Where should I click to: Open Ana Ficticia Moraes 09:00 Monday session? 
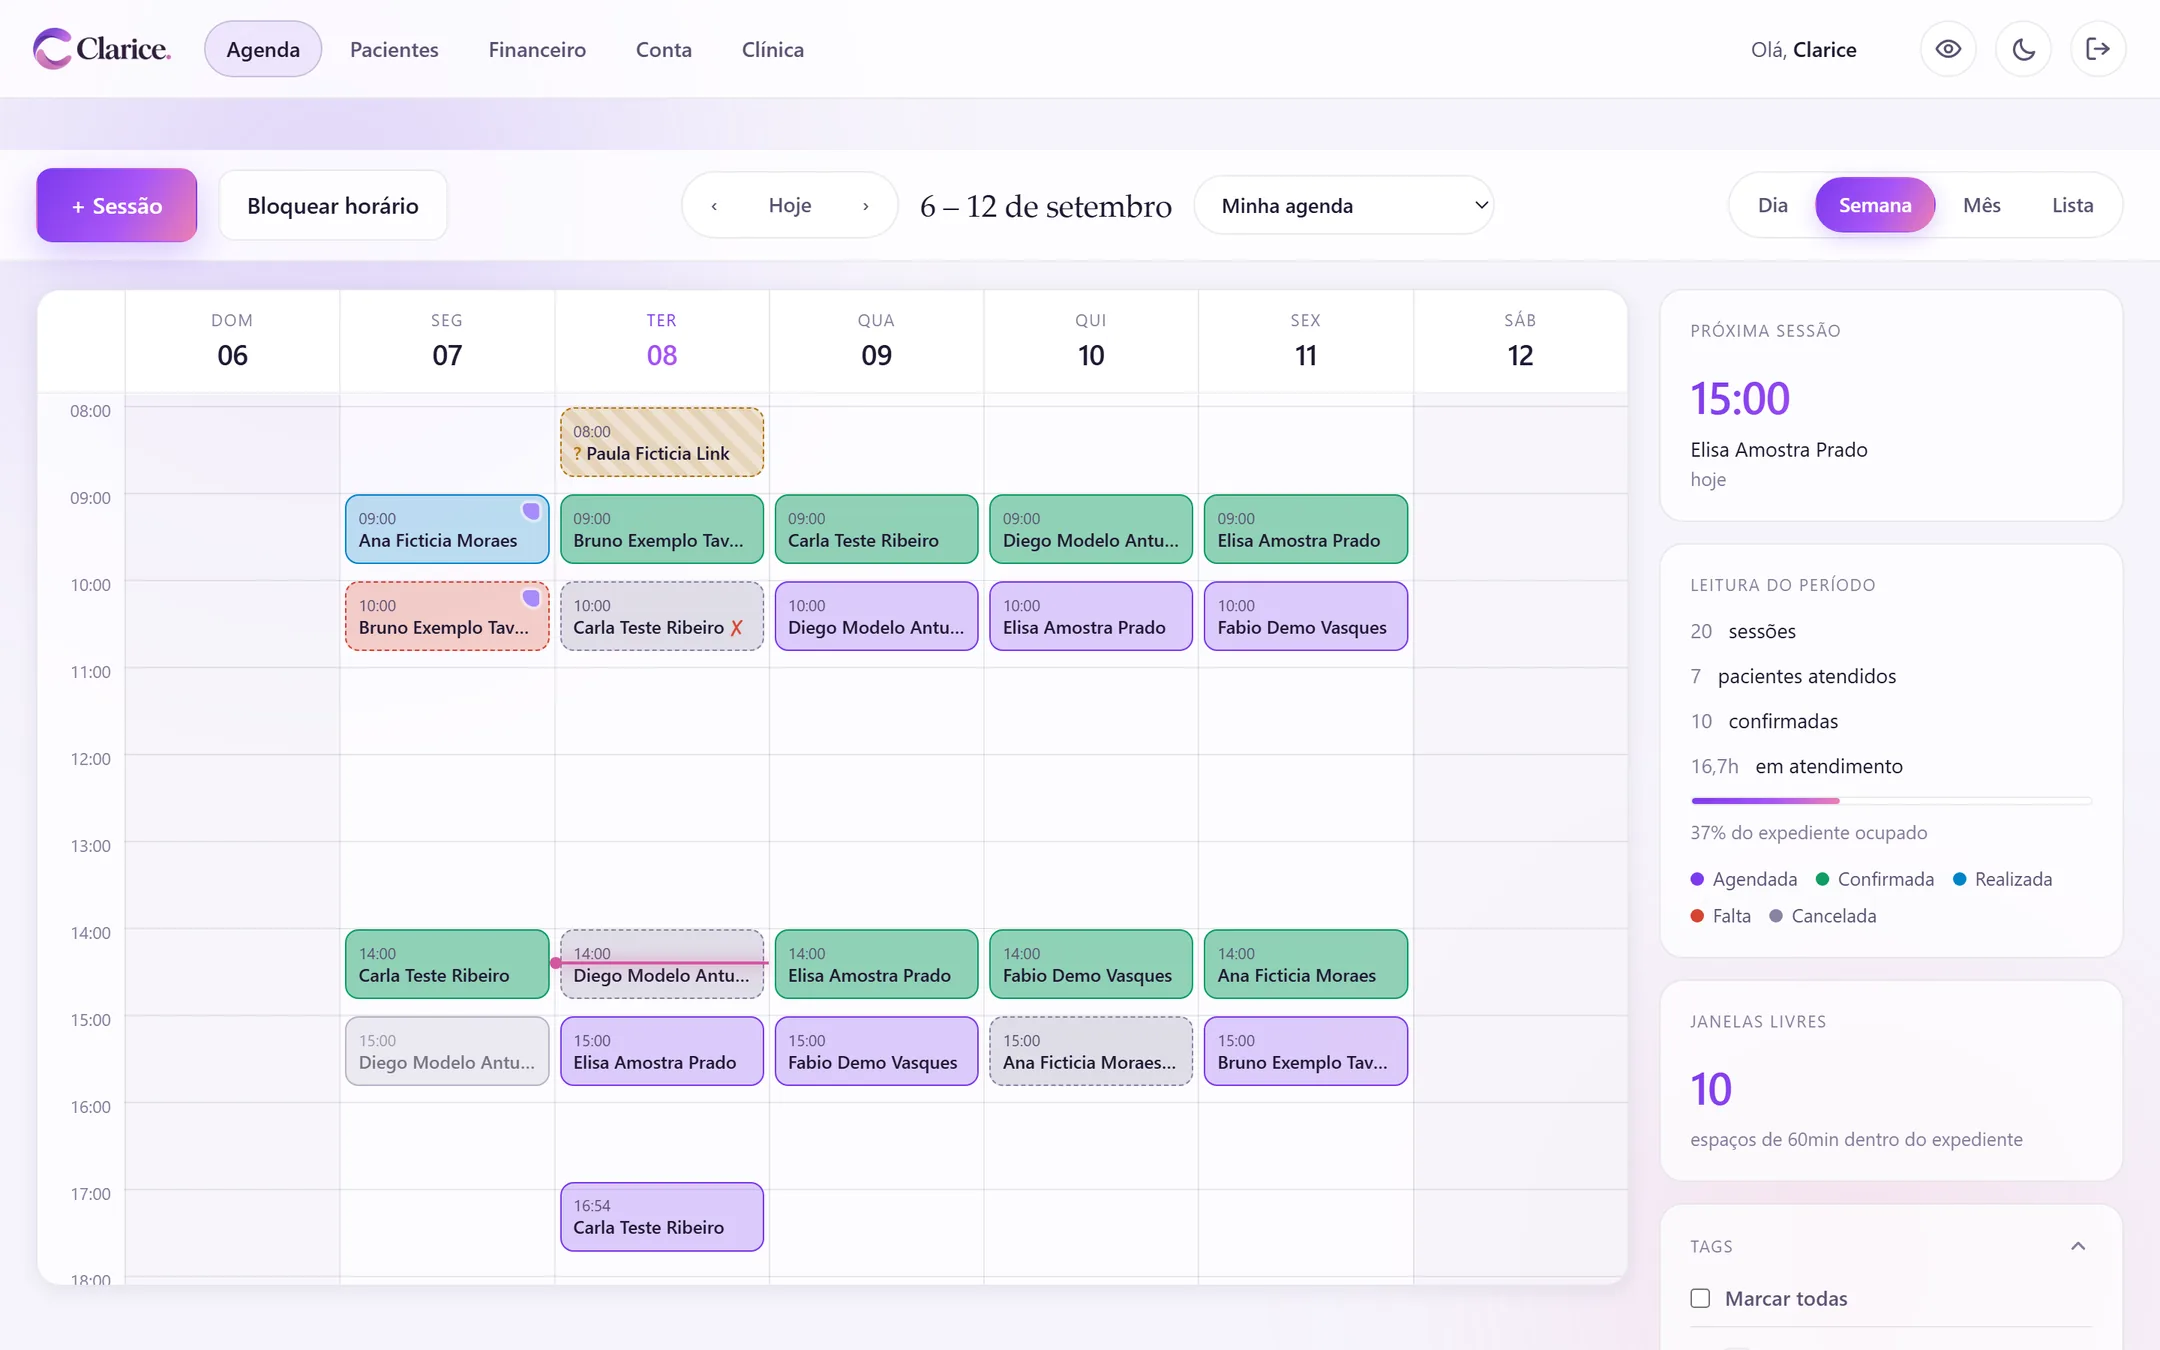tap(447, 529)
